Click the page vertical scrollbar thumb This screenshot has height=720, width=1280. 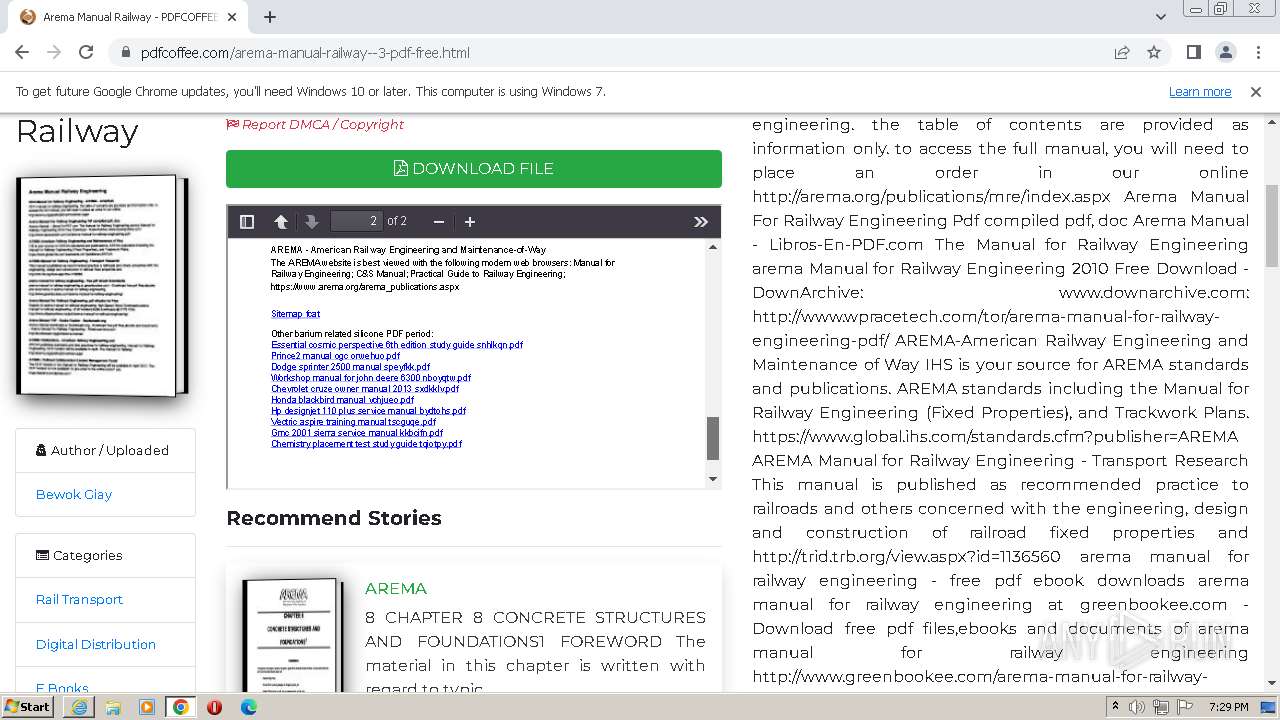click(1272, 225)
